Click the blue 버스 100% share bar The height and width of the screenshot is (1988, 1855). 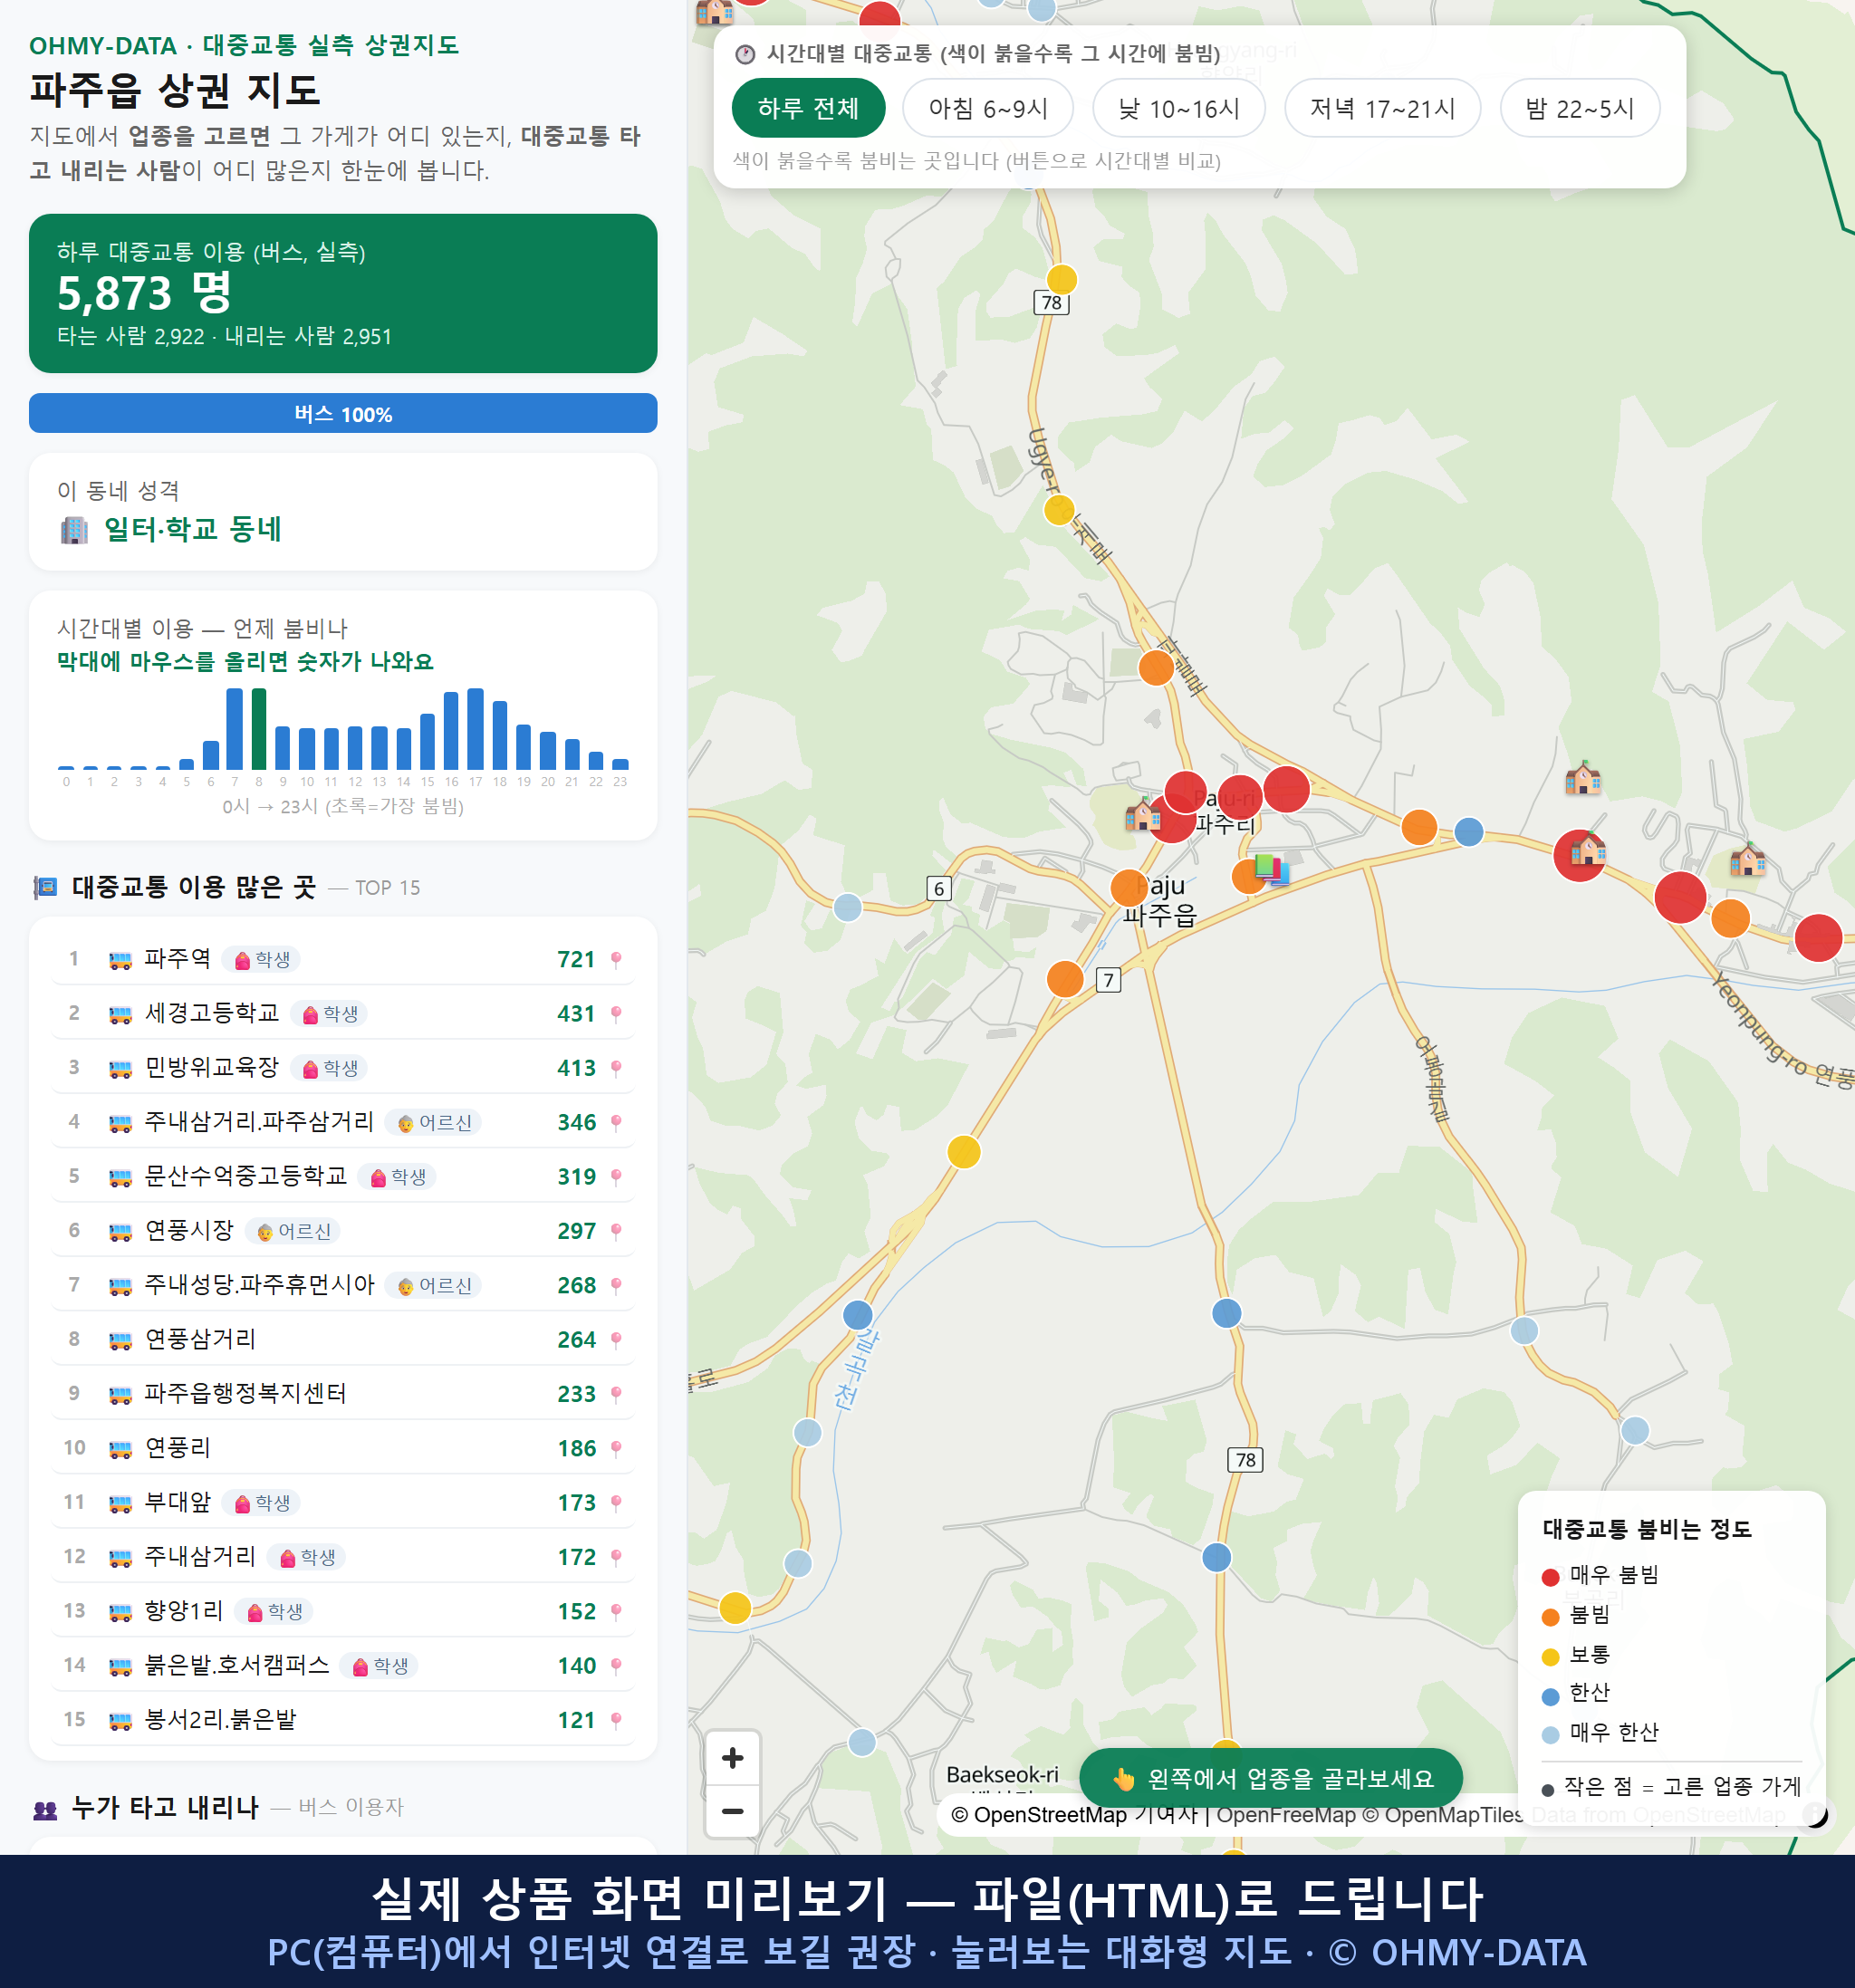(343, 413)
